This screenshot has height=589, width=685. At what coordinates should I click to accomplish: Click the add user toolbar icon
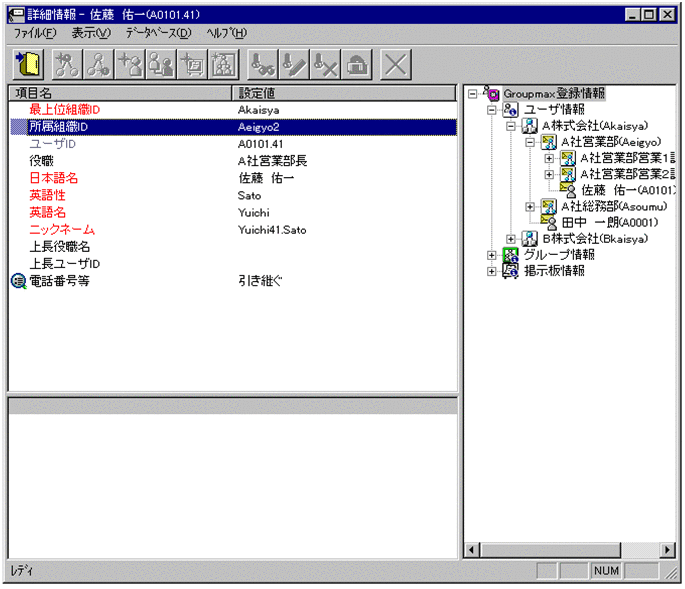tap(130, 65)
